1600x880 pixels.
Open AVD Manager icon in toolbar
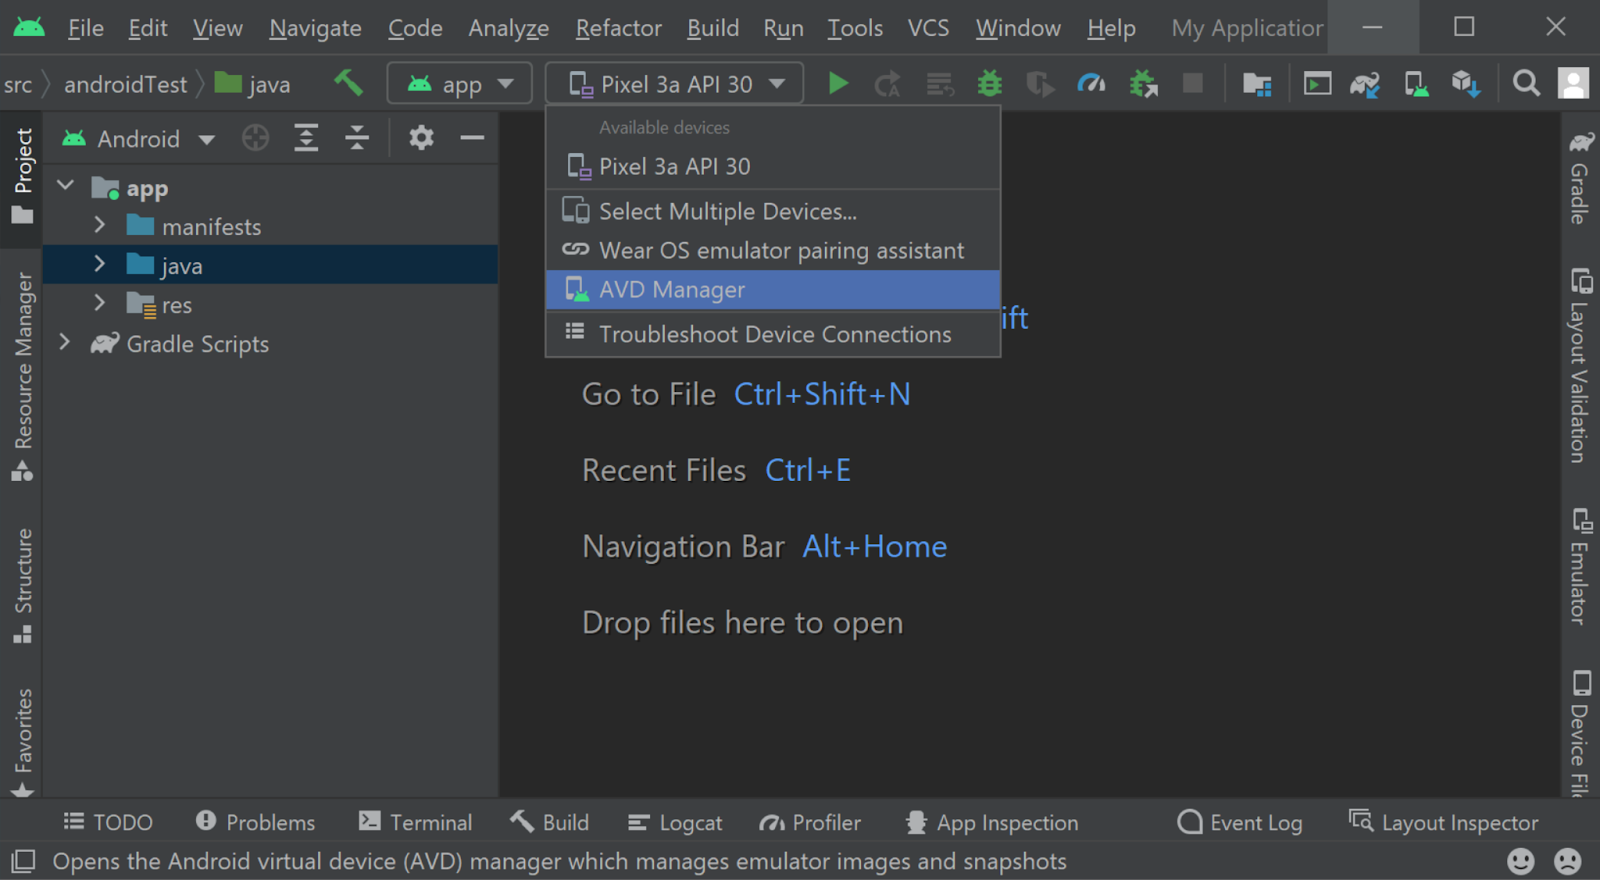tap(1416, 84)
